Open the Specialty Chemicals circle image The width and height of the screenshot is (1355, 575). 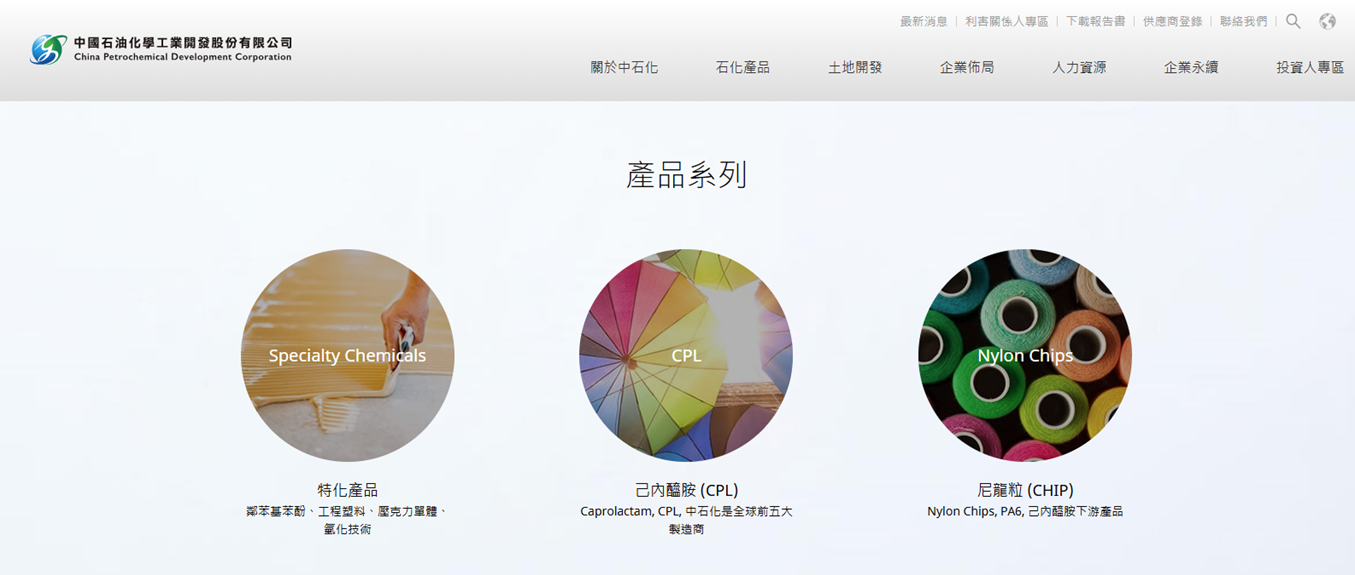pos(348,355)
